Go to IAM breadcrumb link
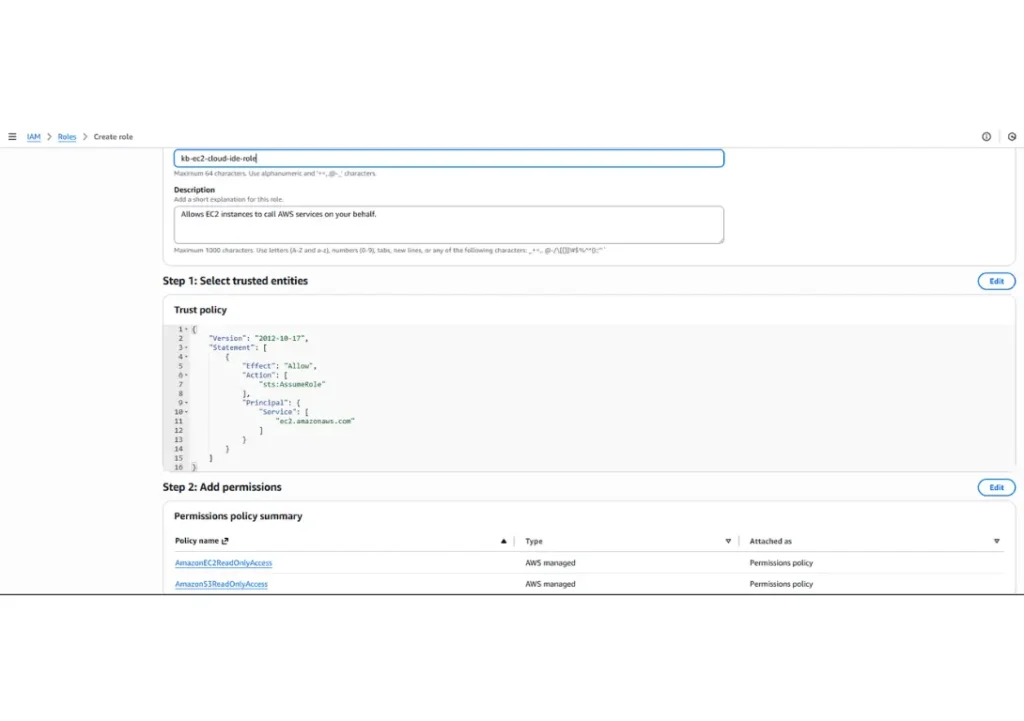The image size is (1024, 721). (x=33, y=137)
